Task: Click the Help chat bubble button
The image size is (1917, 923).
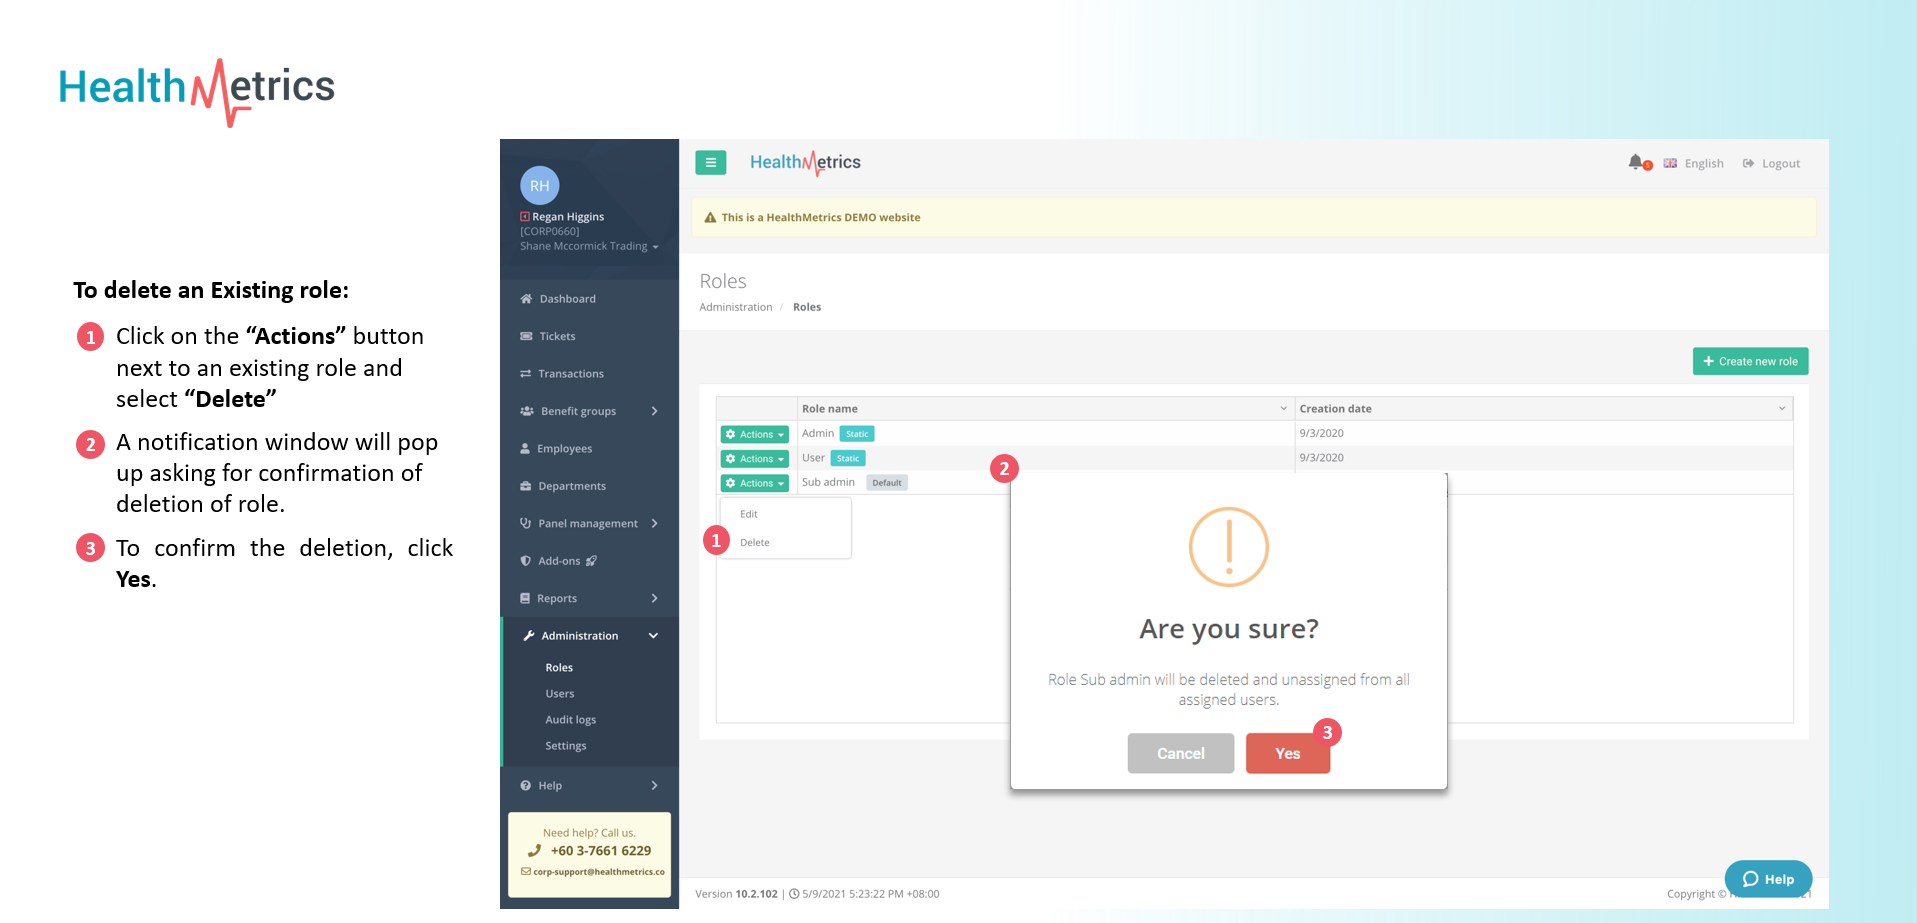Action: (1767, 879)
